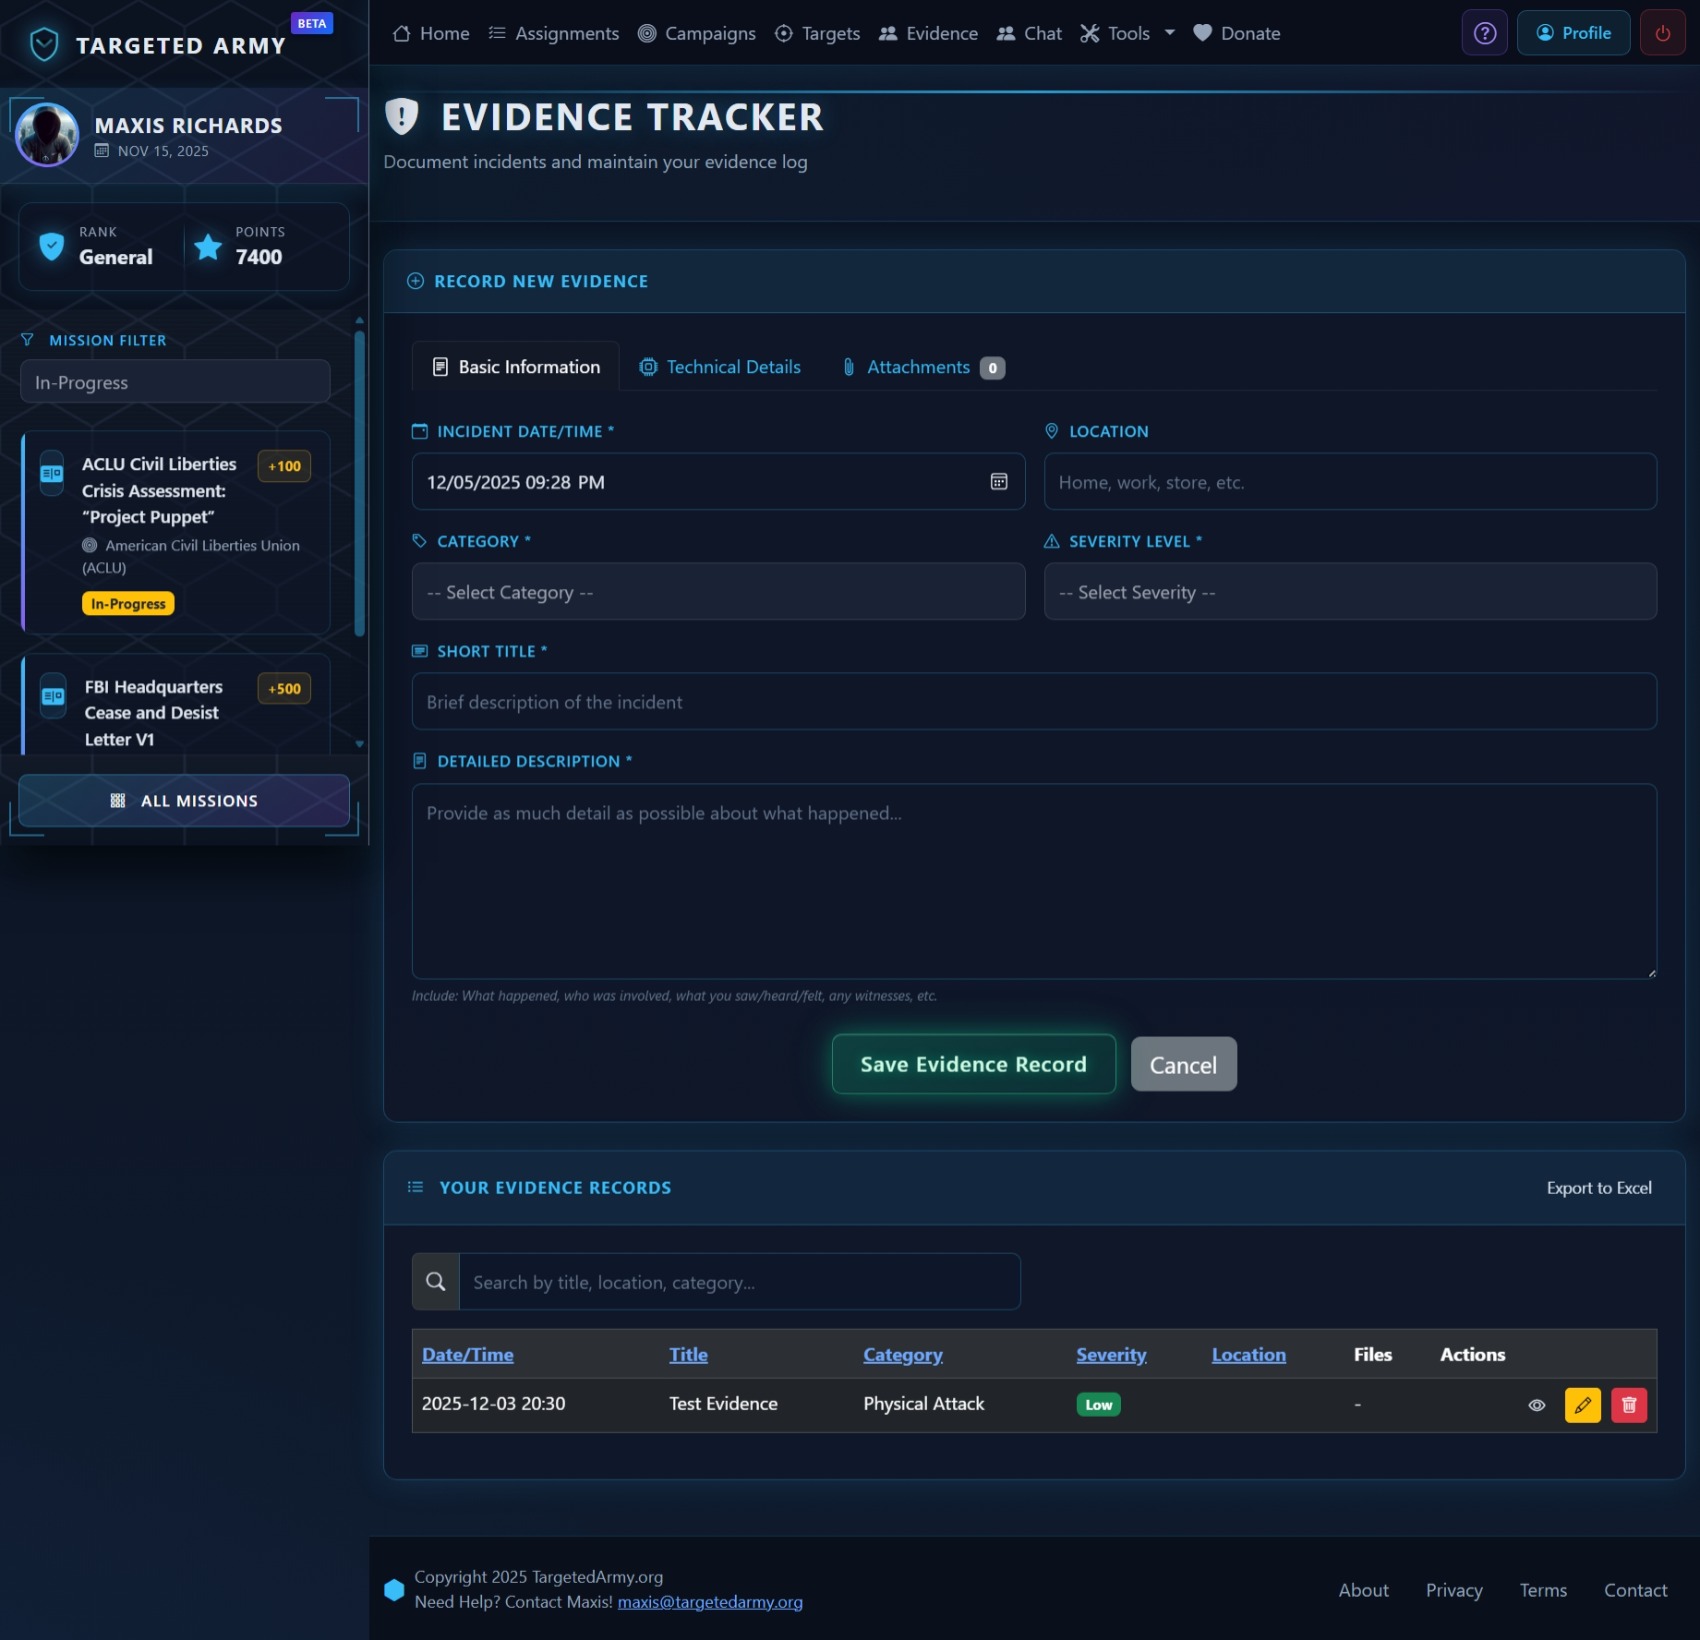The width and height of the screenshot is (1700, 1640).
Task: Go to Campaigns in the navigation bar
Action: pyautogui.click(x=697, y=33)
